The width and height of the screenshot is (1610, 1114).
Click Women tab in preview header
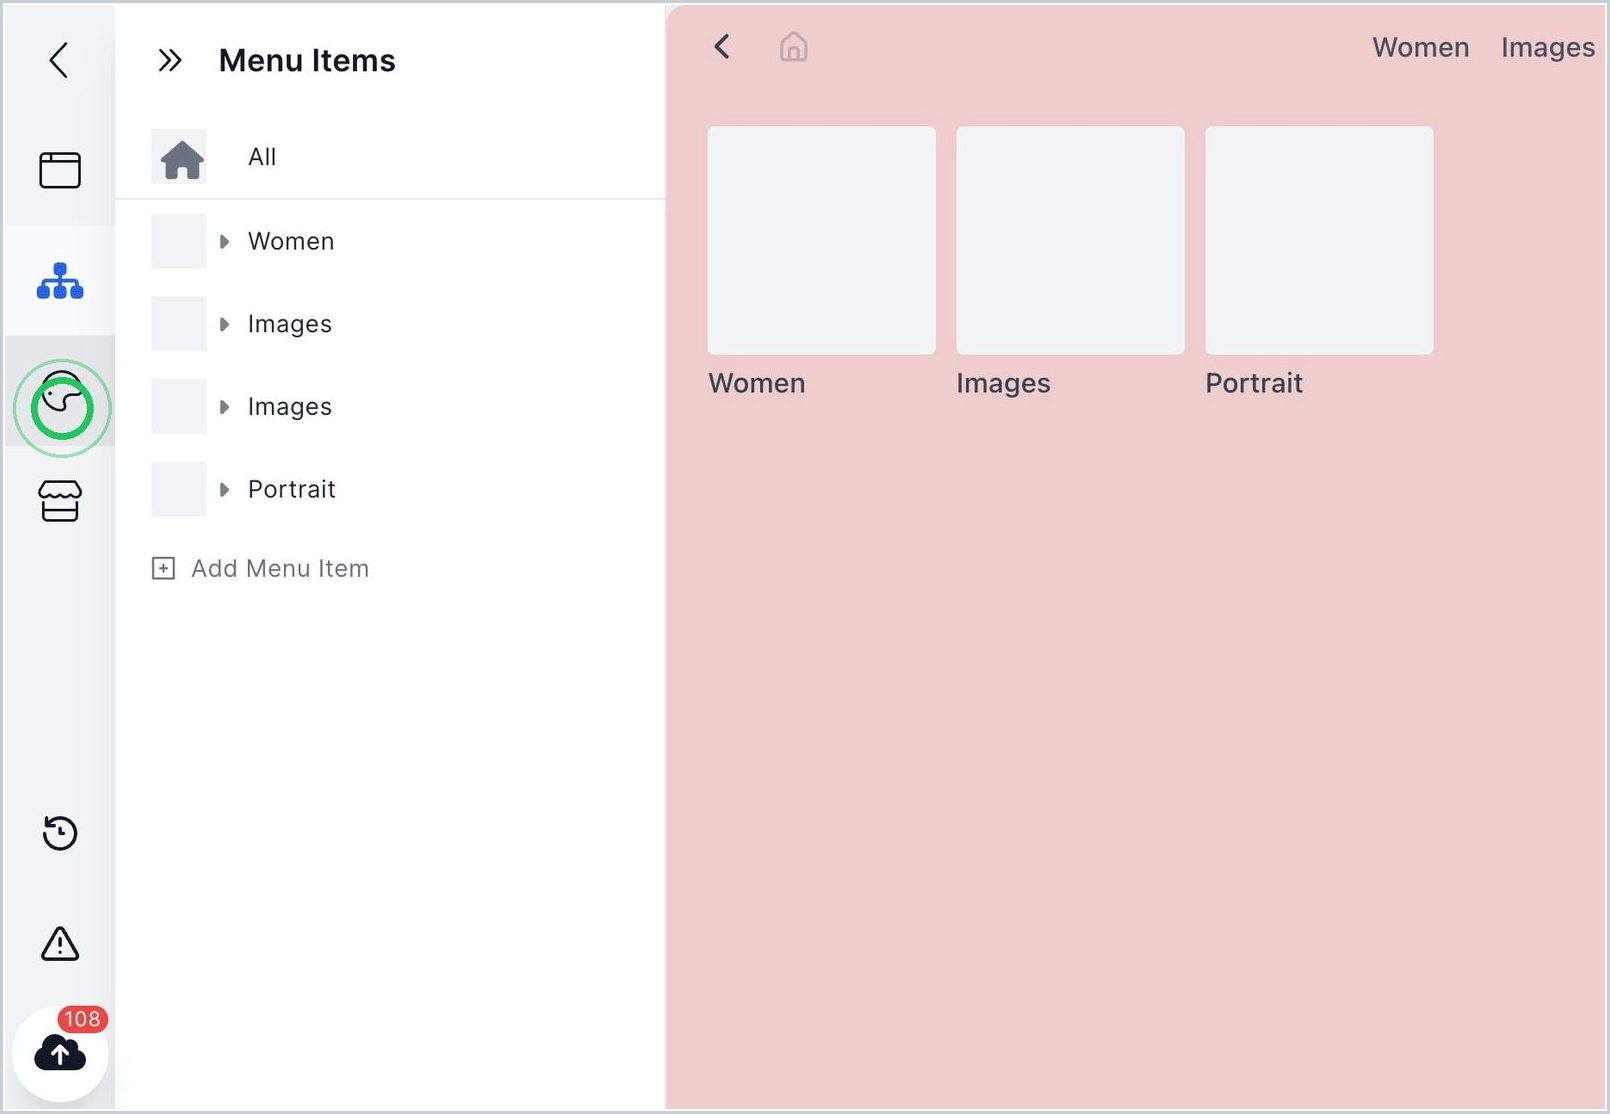pos(1420,47)
